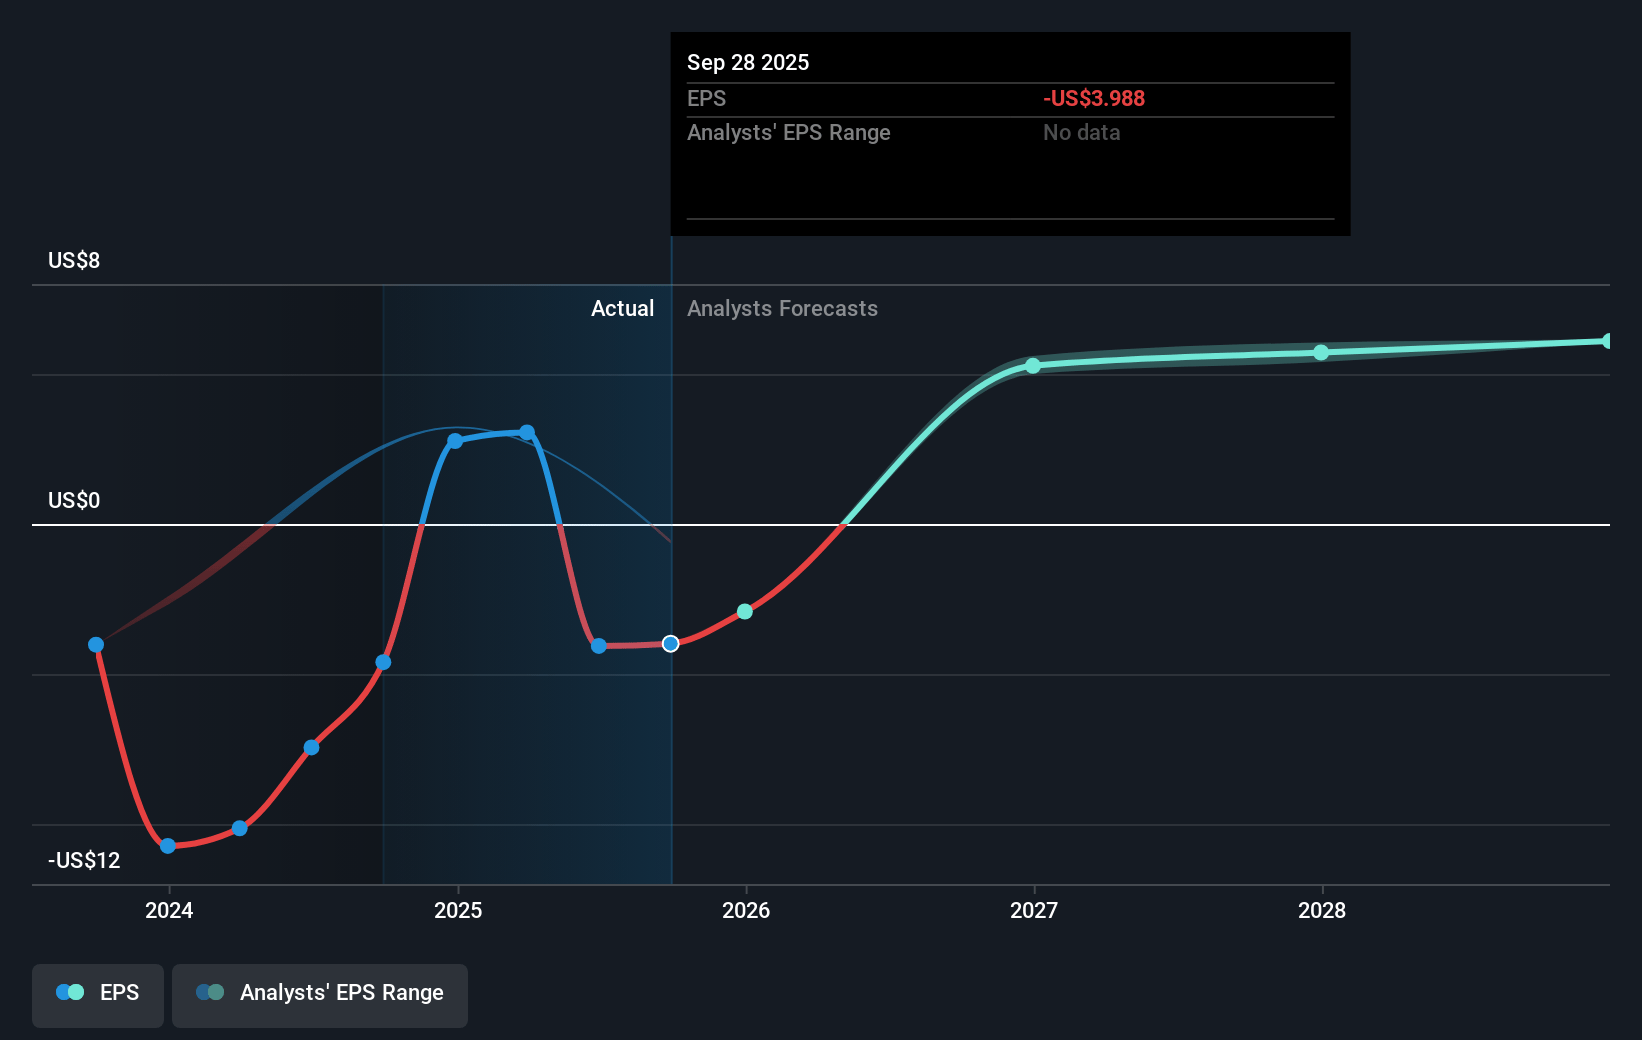The height and width of the screenshot is (1040, 1642).
Task: Select the forecast data point above 2028
Action: pyautogui.click(x=1321, y=353)
